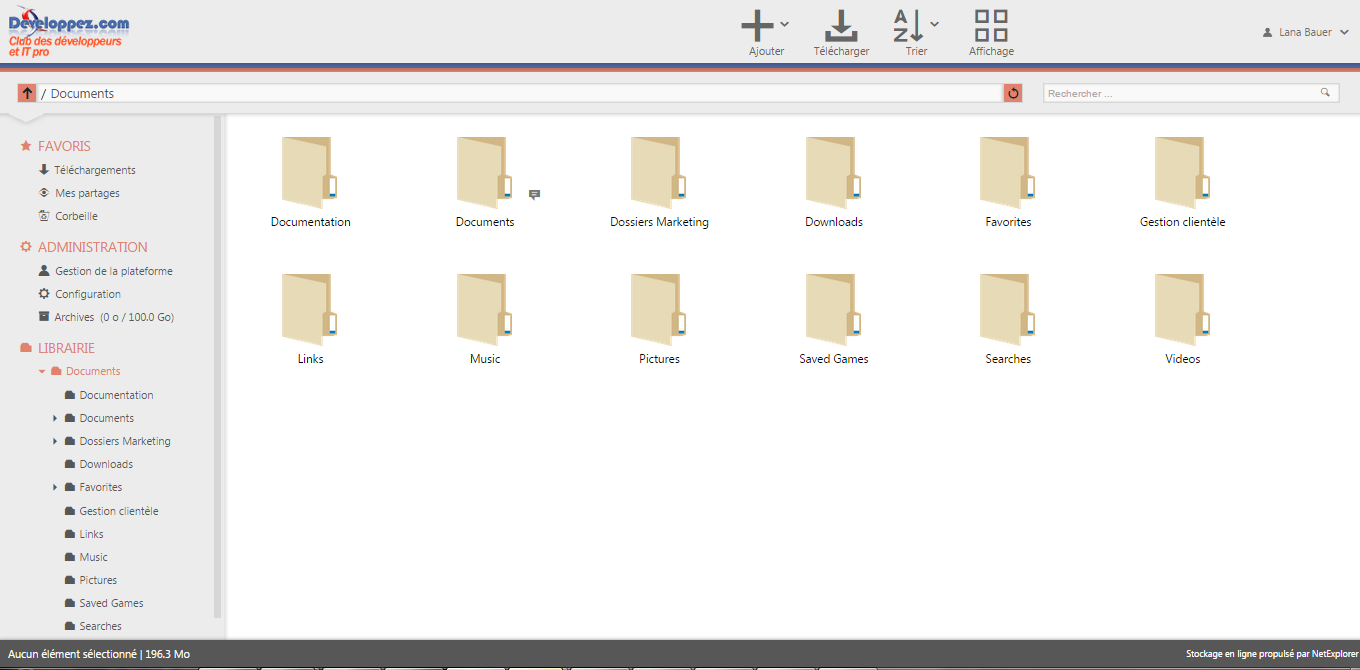Expand Favorites node in the sidebar tree
This screenshot has height=670, width=1360.
[x=55, y=487]
